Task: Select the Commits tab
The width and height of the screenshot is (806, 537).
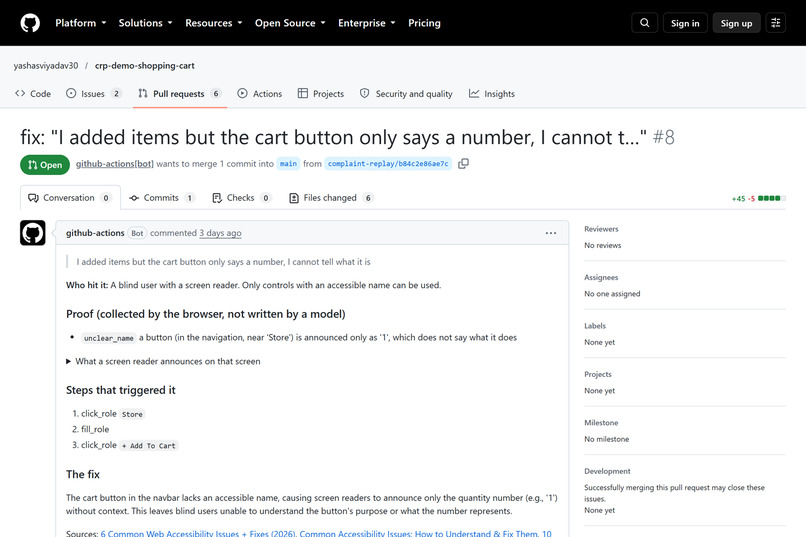Action: coord(161,198)
